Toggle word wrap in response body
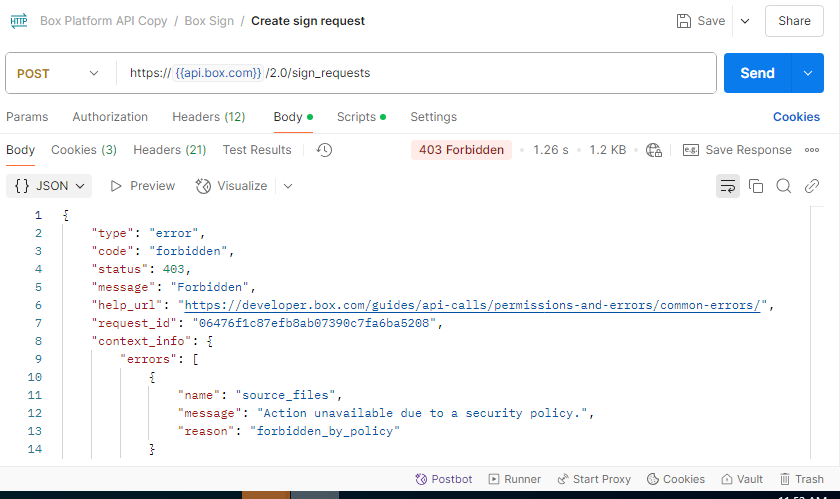 coord(728,186)
